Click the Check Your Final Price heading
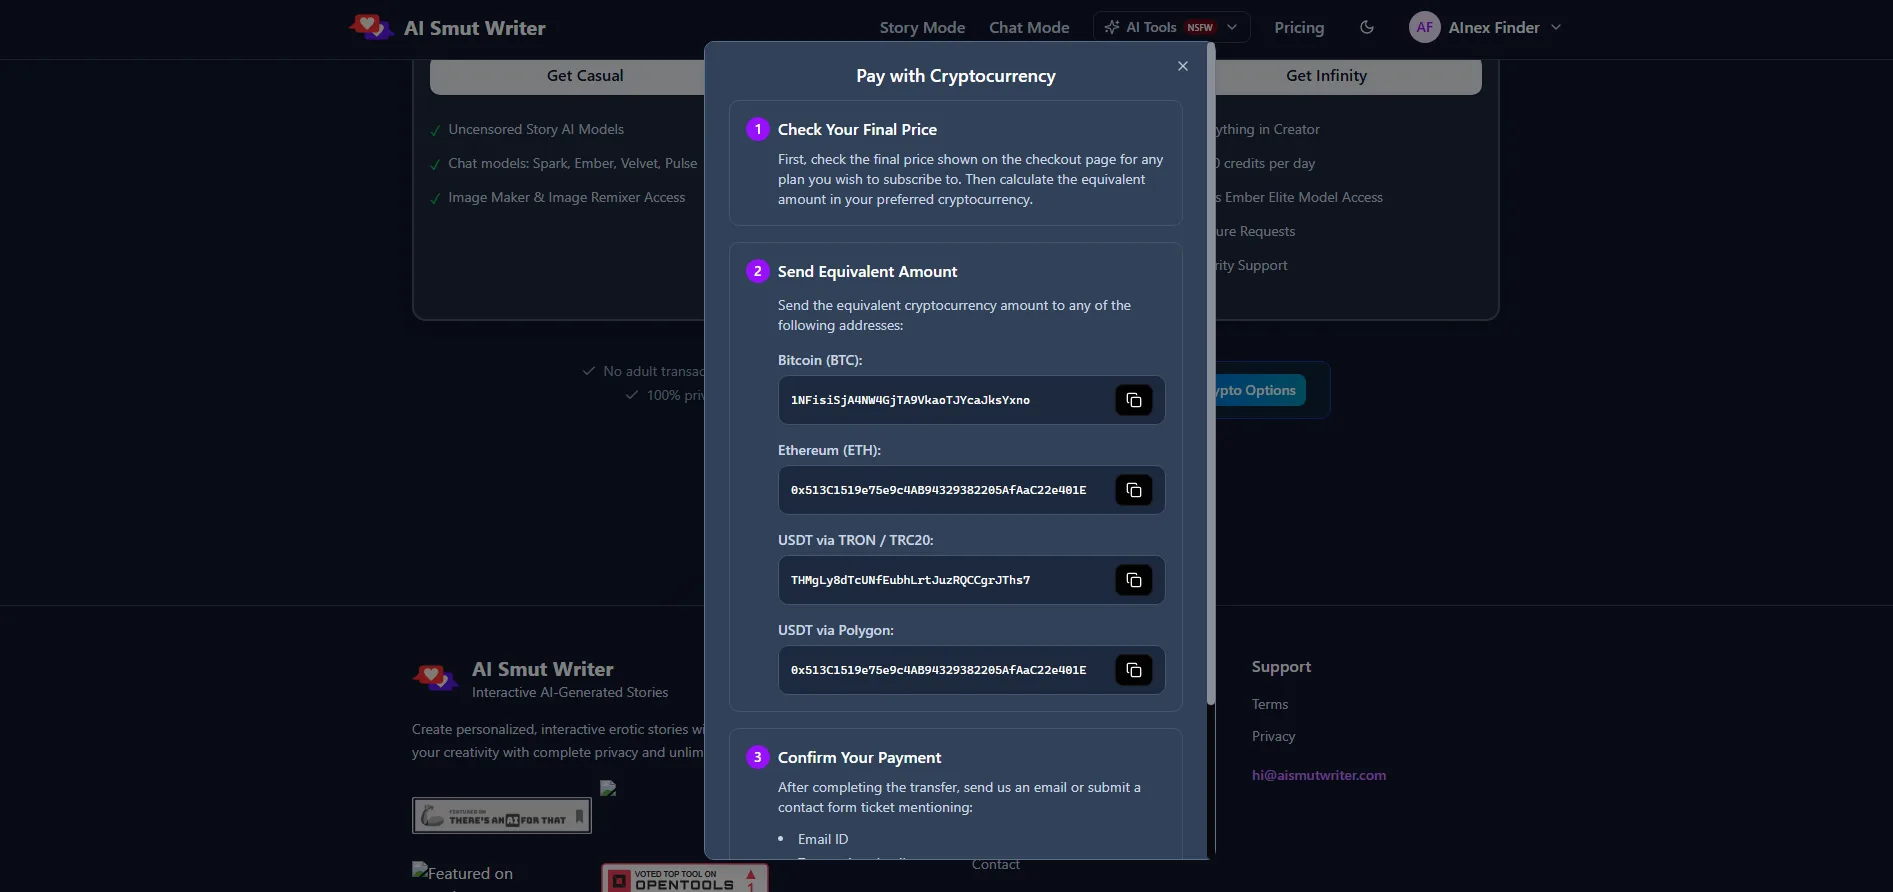Image resolution: width=1893 pixels, height=892 pixels. tap(857, 129)
